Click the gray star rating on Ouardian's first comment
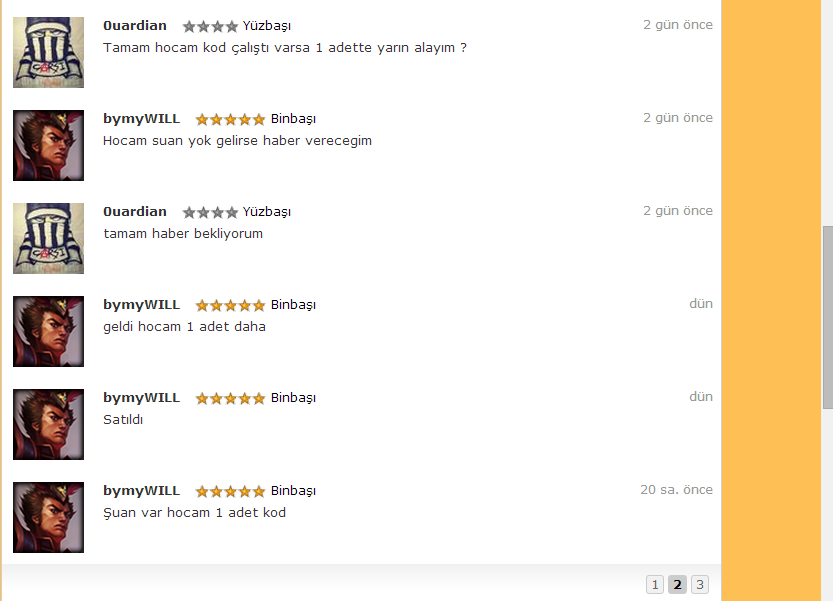This screenshot has width=833, height=601. [210, 26]
